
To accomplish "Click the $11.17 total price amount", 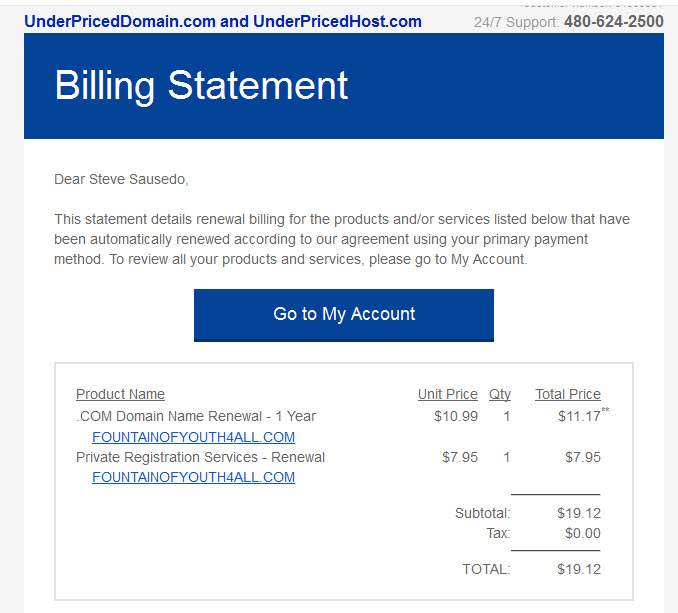I will 579,416.
